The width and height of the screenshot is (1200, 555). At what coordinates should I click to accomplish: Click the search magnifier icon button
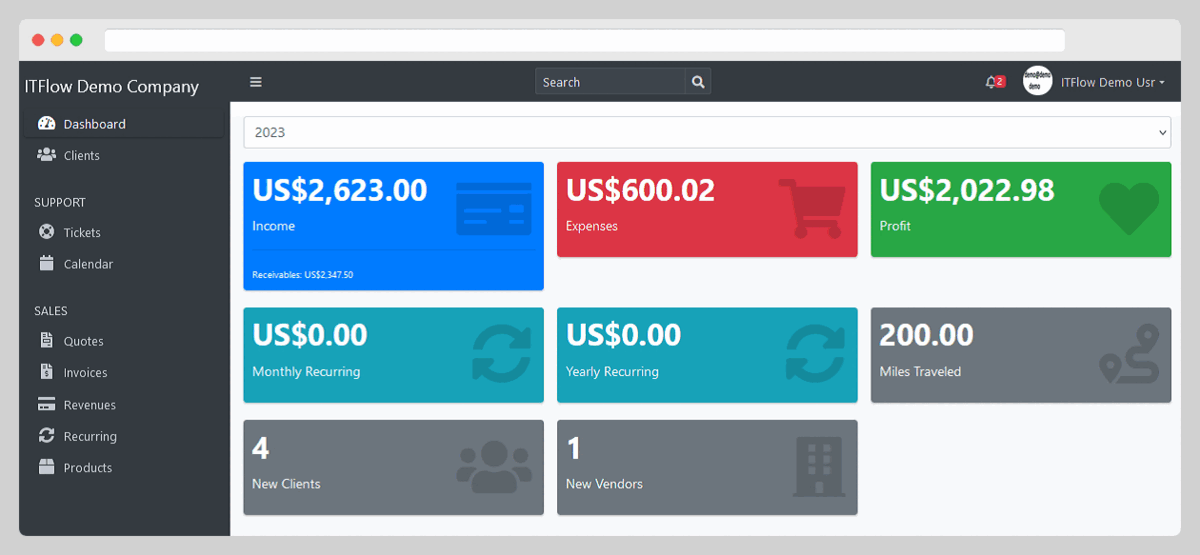click(698, 82)
